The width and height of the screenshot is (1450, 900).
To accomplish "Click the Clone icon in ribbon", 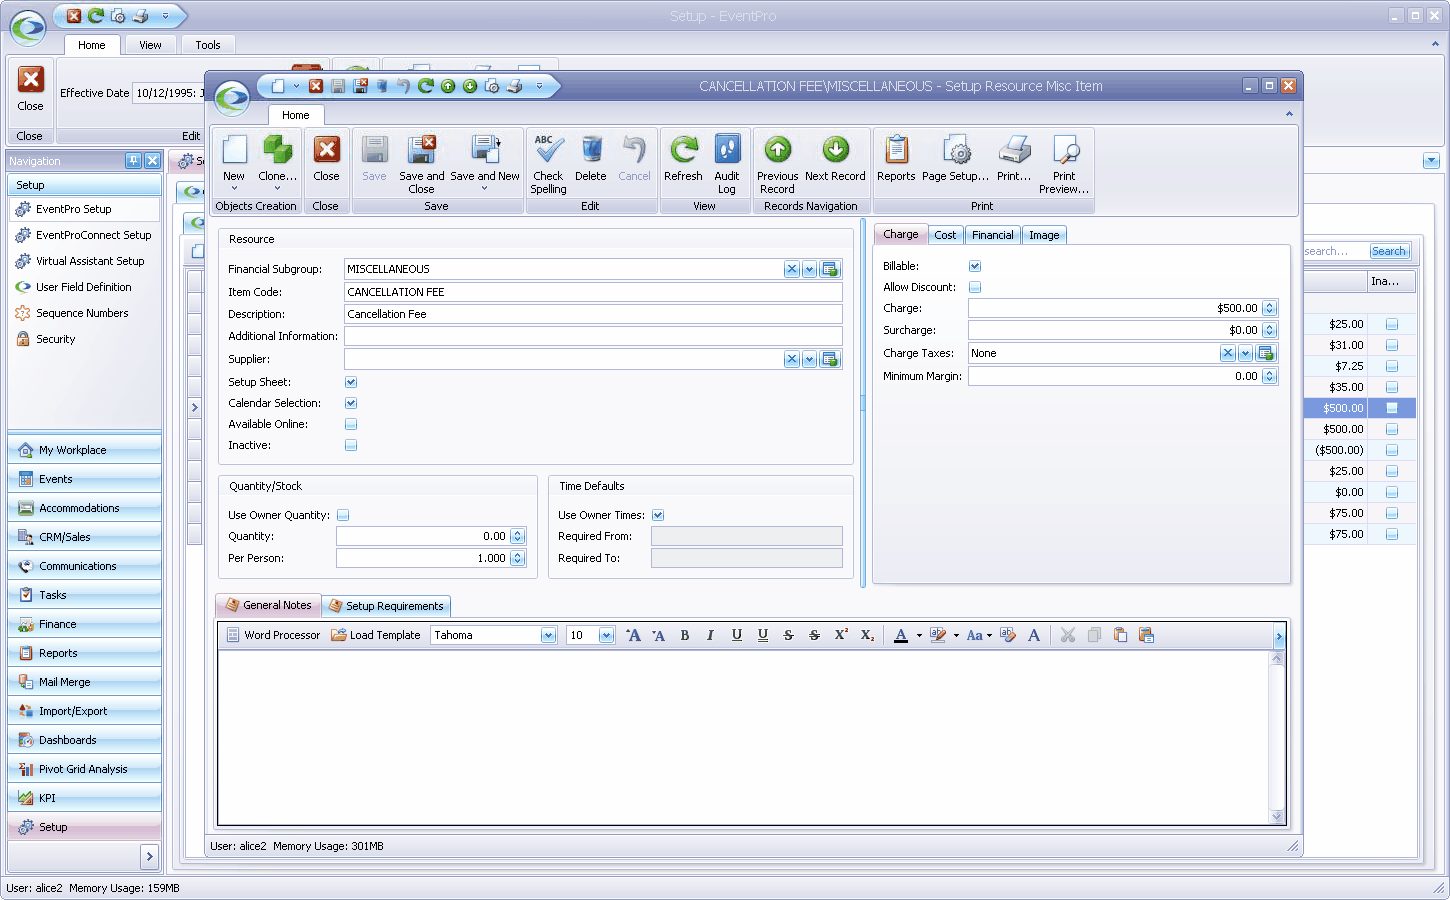I will [277, 150].
